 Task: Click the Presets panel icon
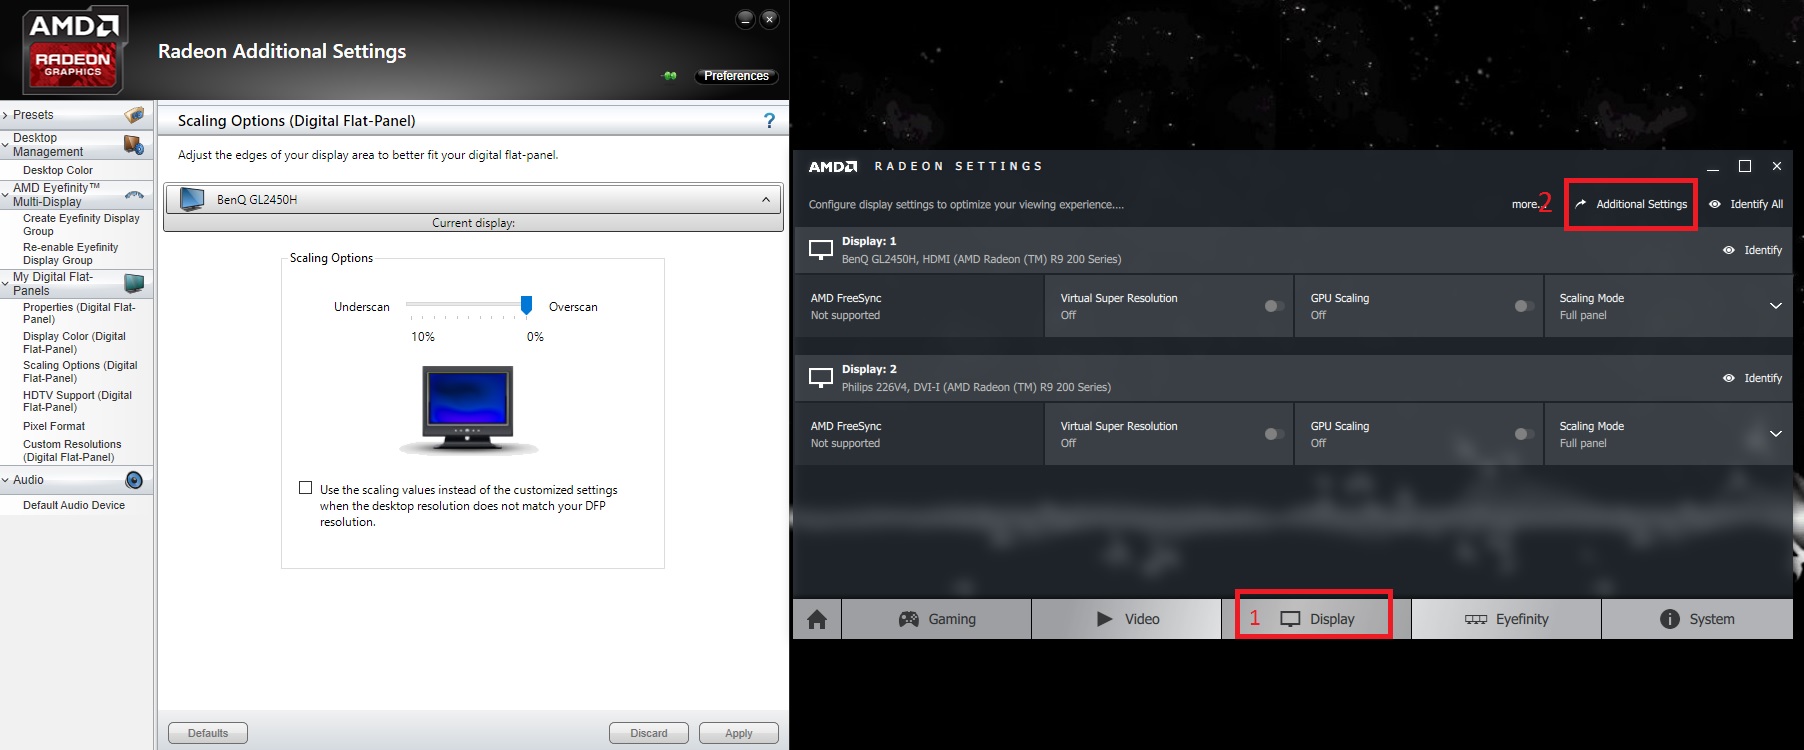[x=134, y=115]
